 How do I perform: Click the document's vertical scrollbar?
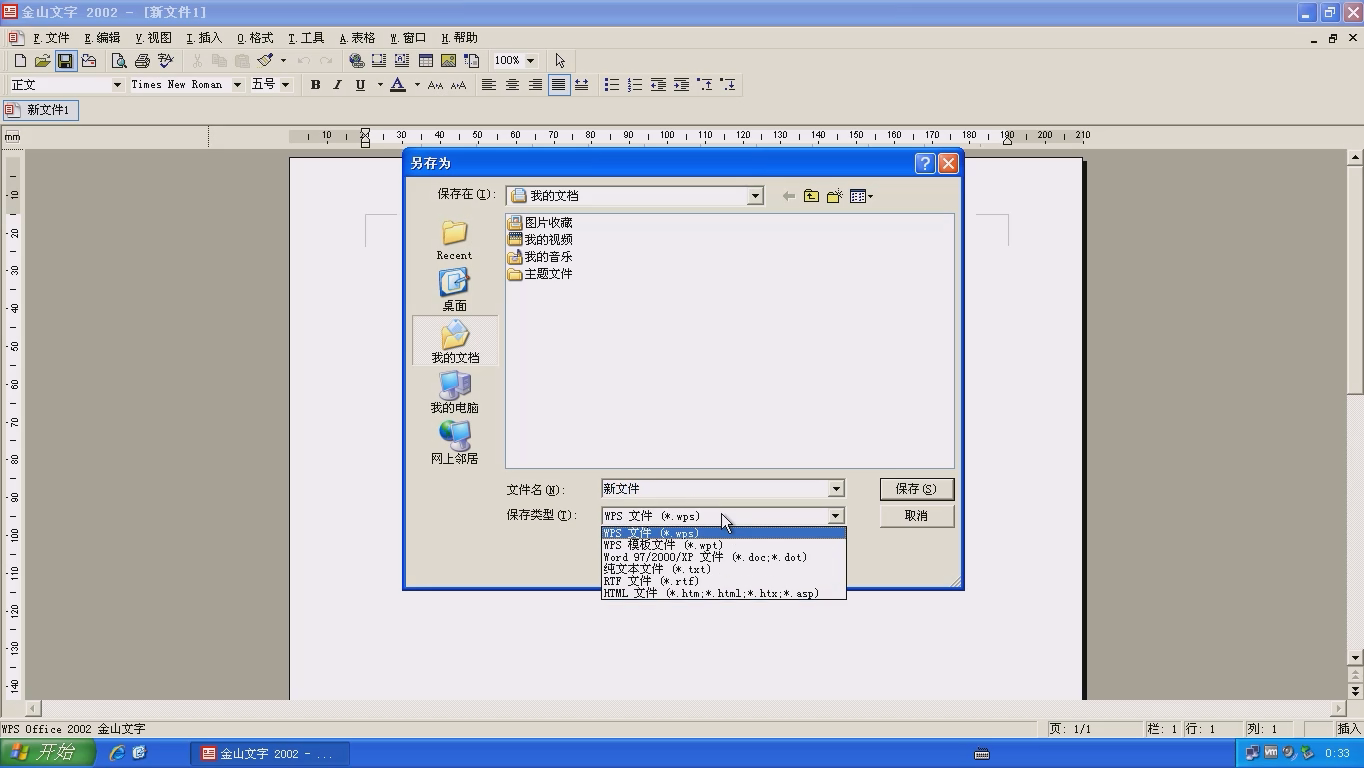tap(1355, 407)
